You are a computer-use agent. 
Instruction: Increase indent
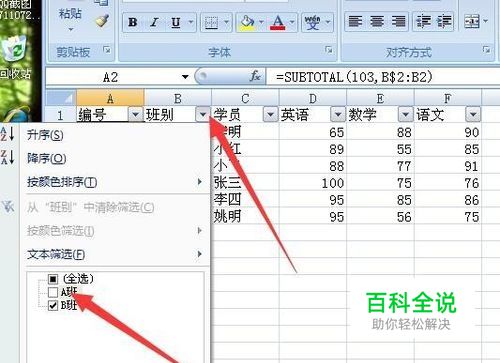coord(444,22)
